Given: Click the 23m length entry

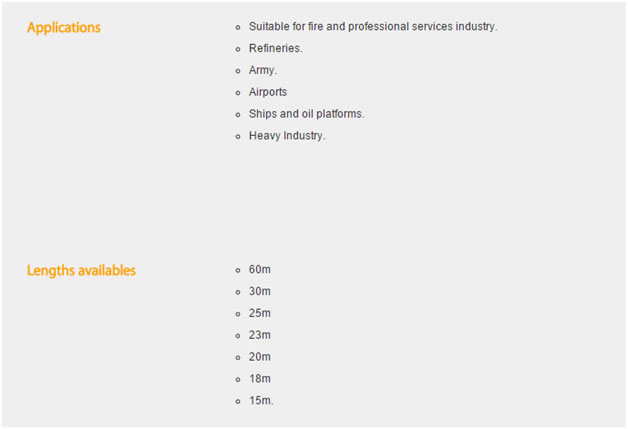Looking at the screenshot, I should coord(260,335).
